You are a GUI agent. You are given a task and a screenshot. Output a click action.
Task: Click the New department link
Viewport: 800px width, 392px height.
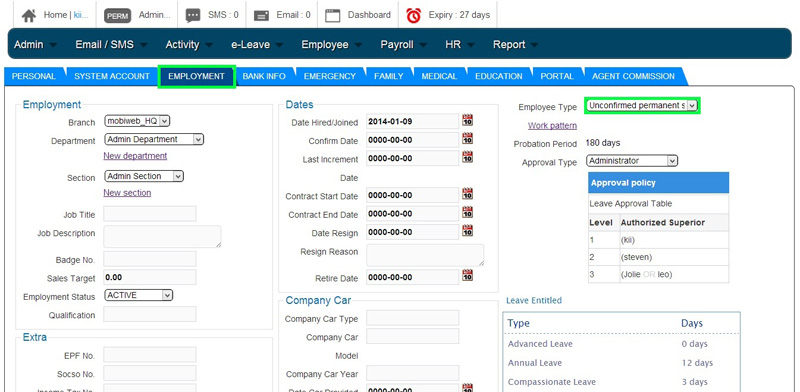tap(135, 156)
